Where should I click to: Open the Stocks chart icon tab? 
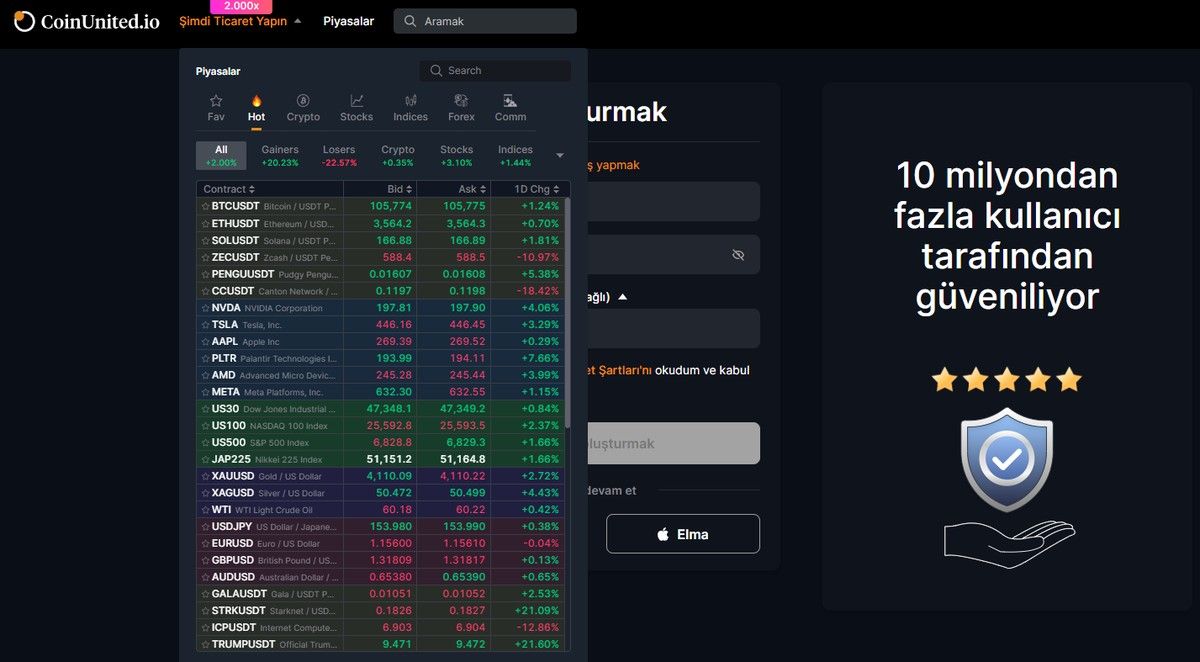tap(356, 107)
